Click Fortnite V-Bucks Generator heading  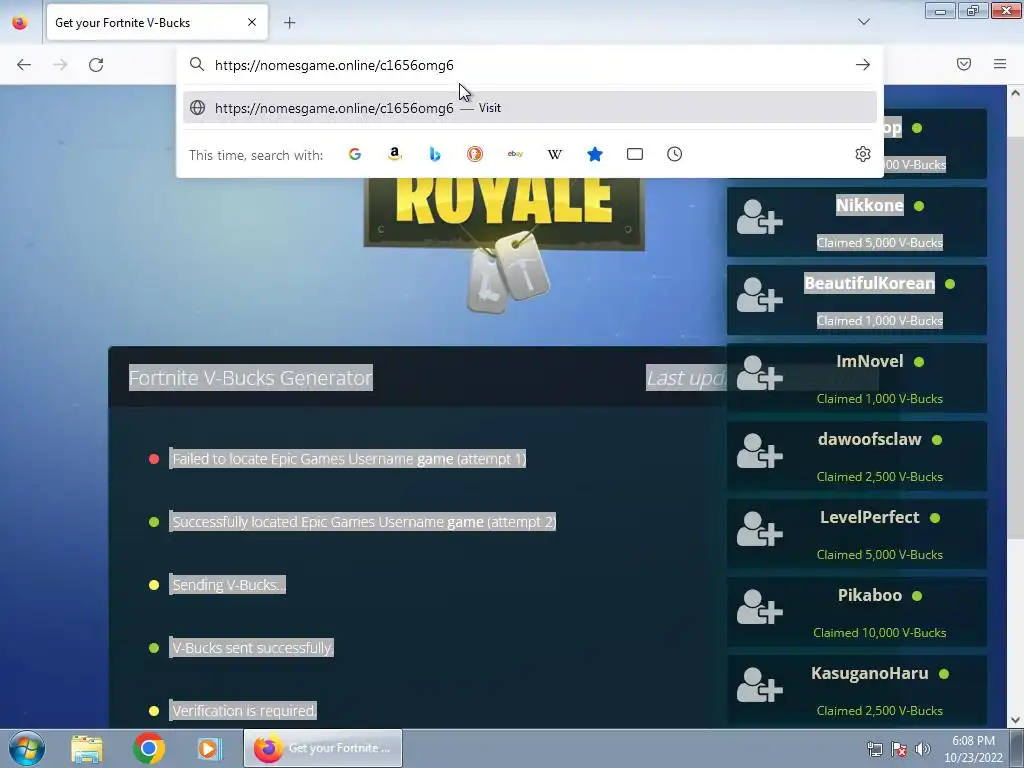pos(251,377)
